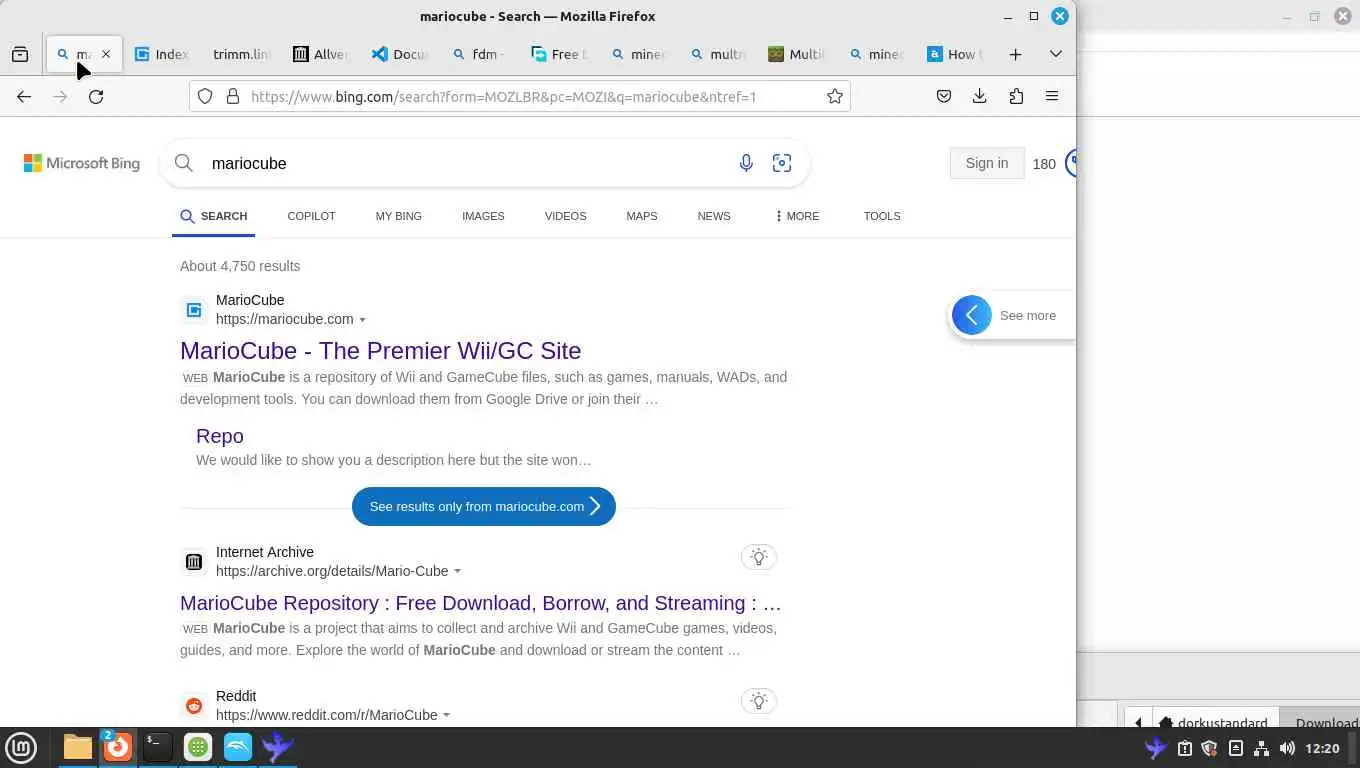Open the Files folder in taskbar
Image resolution: width=1360 pixels, height=768 pixels.
point(78,747)
